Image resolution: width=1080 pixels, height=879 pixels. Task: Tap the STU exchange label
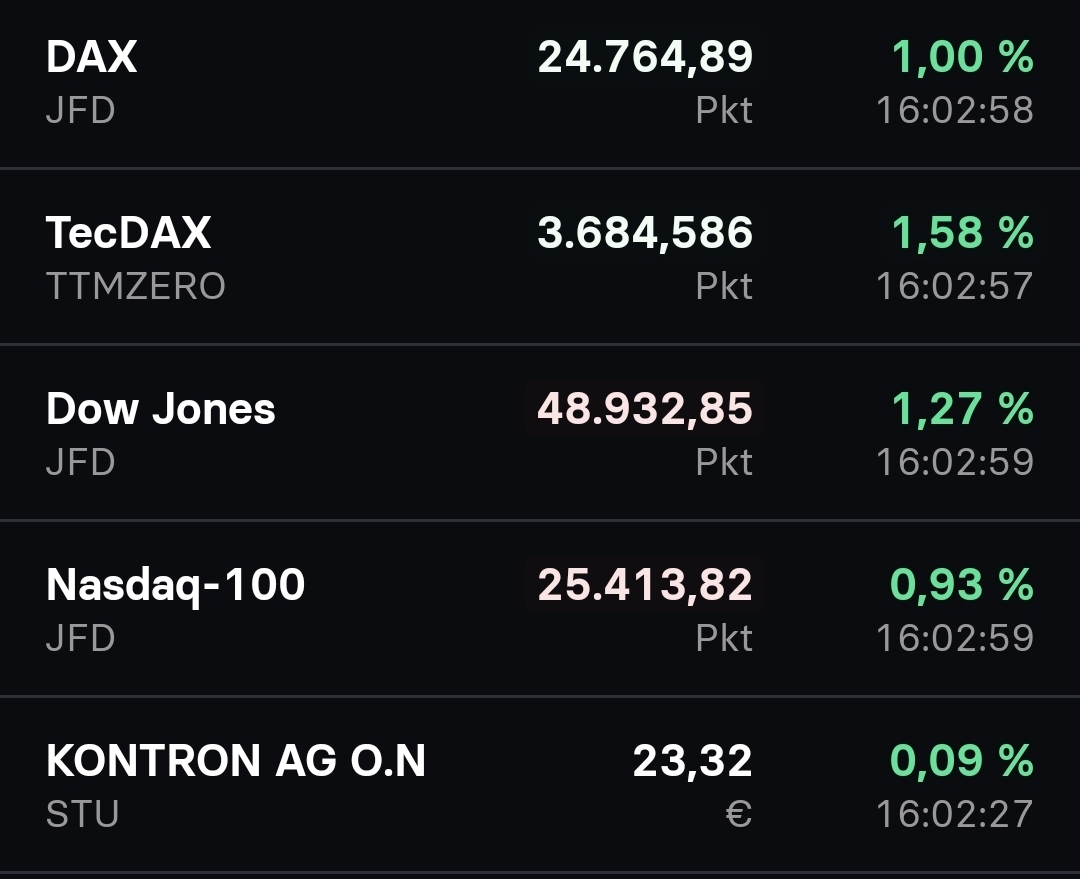[82, 814]
